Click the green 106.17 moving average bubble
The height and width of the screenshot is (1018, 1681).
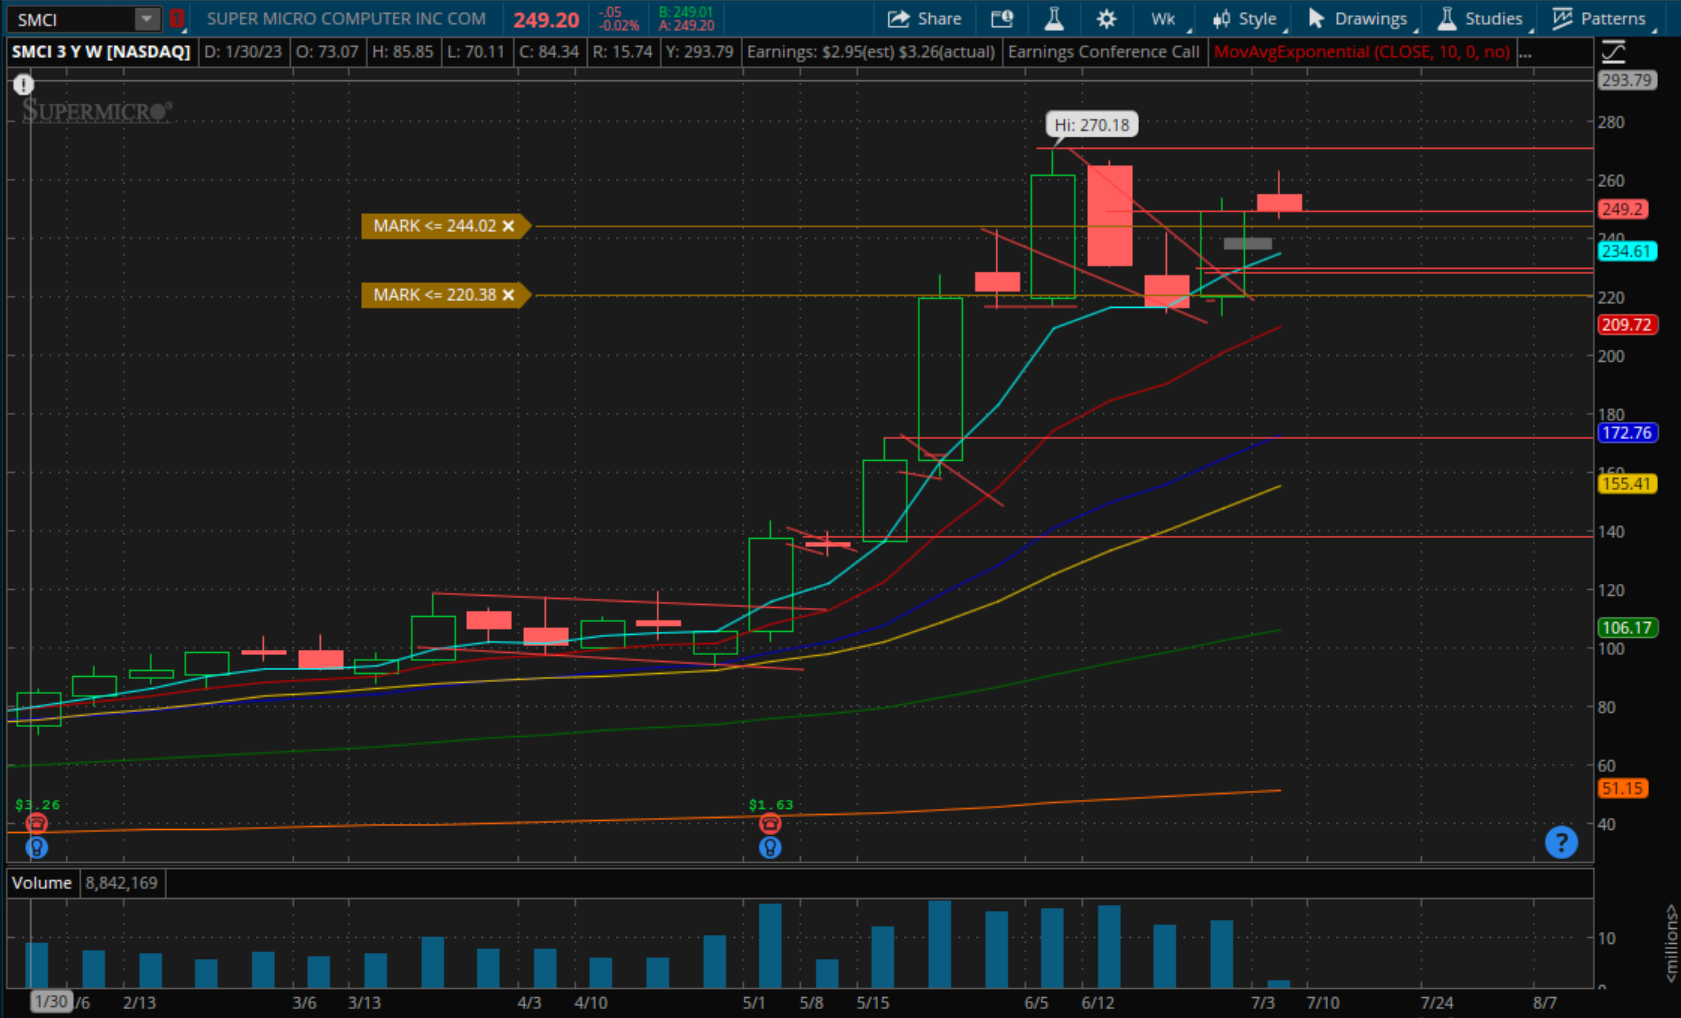[x=1626, y=628]
